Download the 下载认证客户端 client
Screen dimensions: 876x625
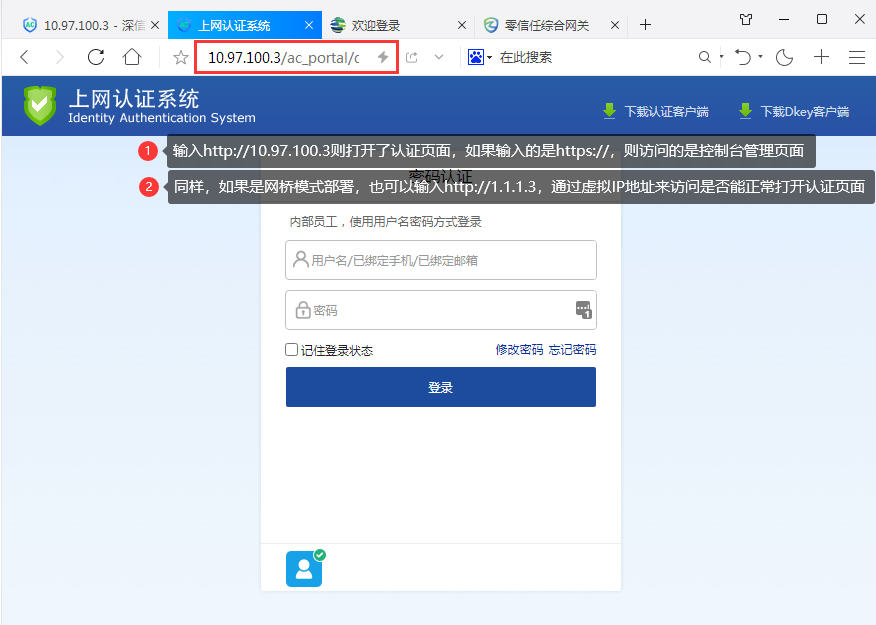[655, 112]
